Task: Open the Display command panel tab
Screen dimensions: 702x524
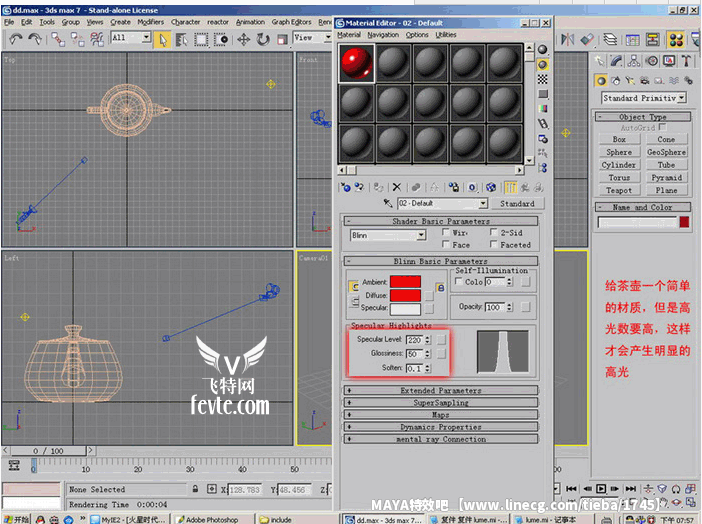Action: click(x=669, y=61)
